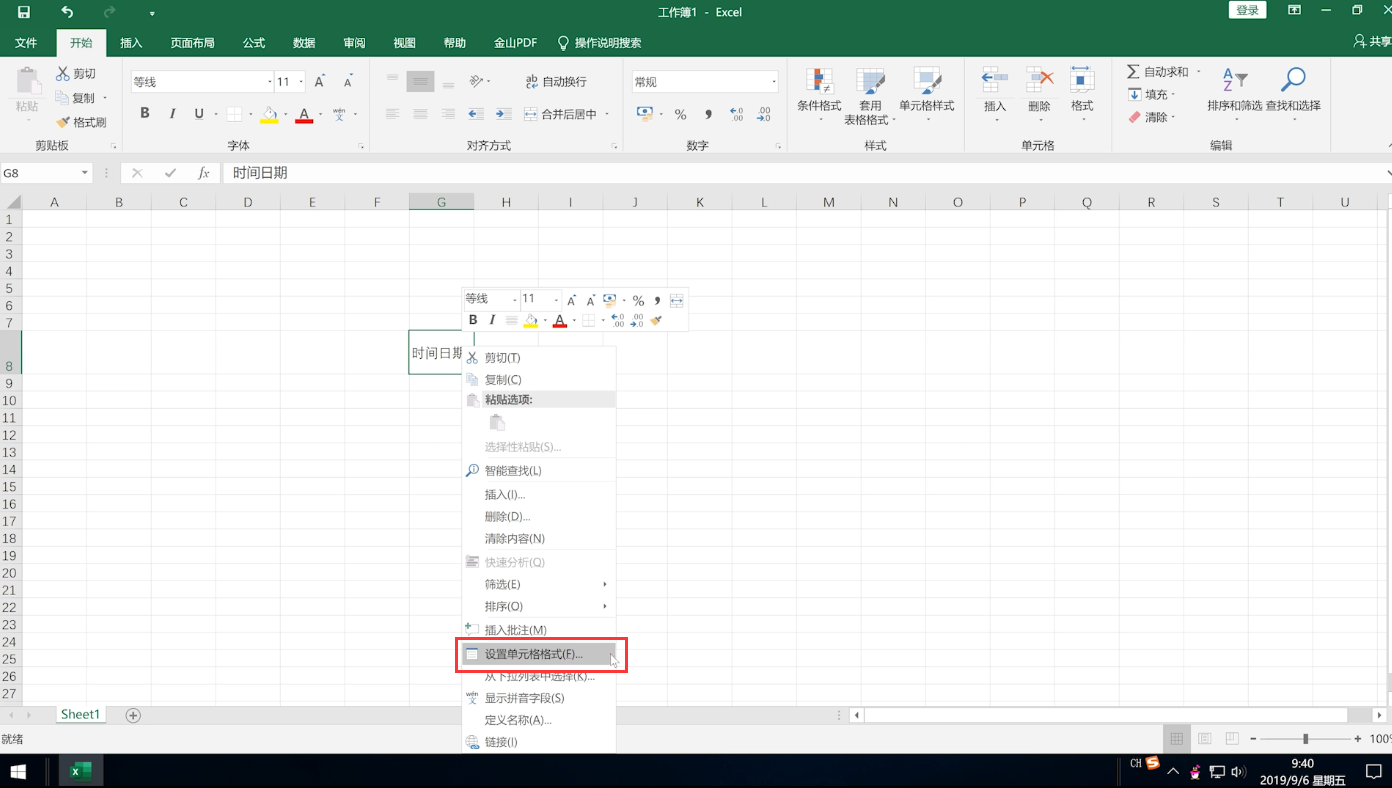The height and width of the screenshot is (788, 1392).
Task: Expand 排序(O) submenu
Action: (x=539, y=606)
